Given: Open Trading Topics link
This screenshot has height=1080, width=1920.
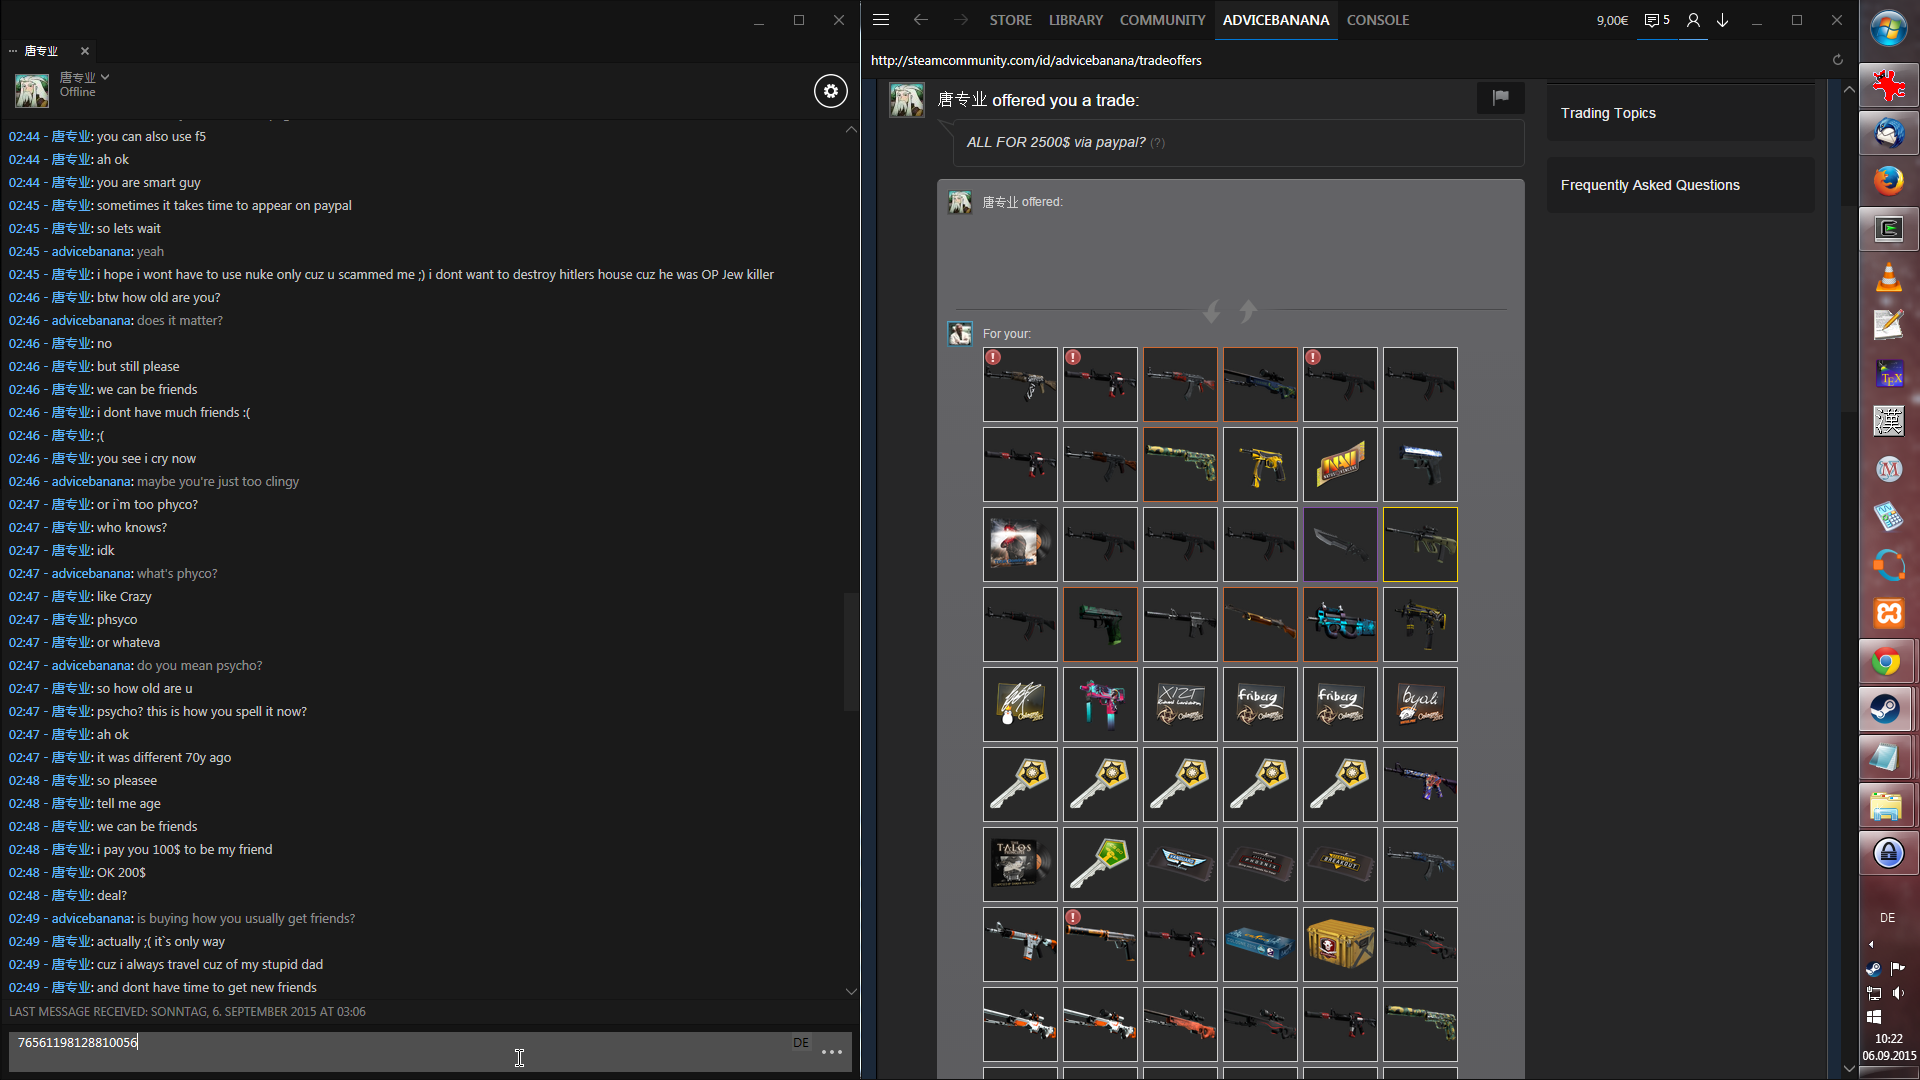Looking at the screenshot, I should pyautogui.click(x=1608, y=113).
